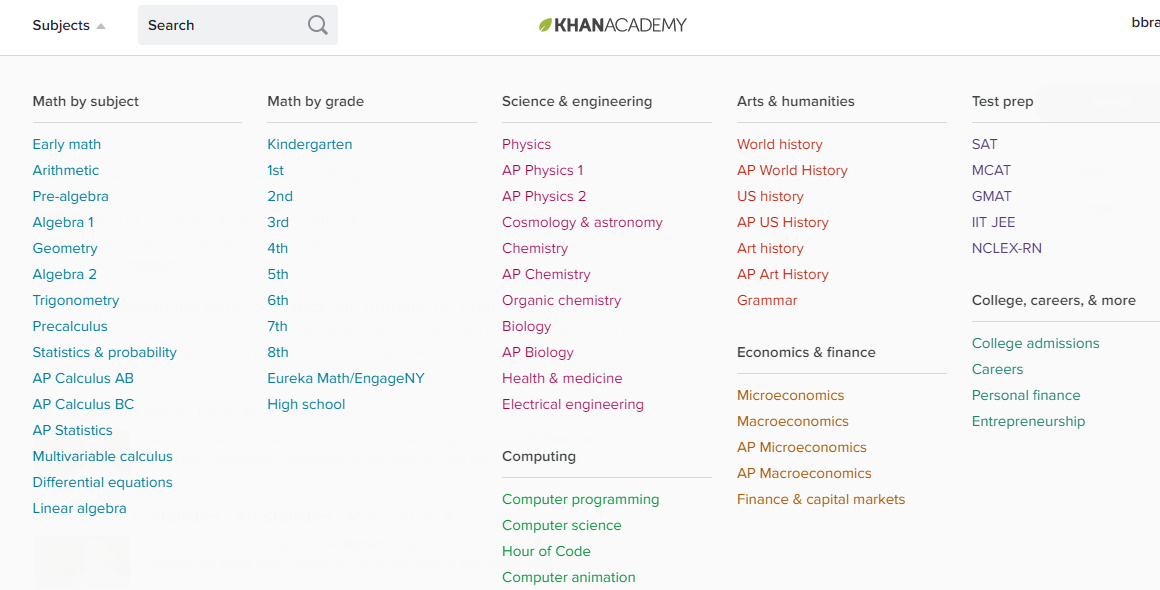Select Algebra 1 under Math by subject
Viewport: 1160px width, 590px height.
point(63,222)
